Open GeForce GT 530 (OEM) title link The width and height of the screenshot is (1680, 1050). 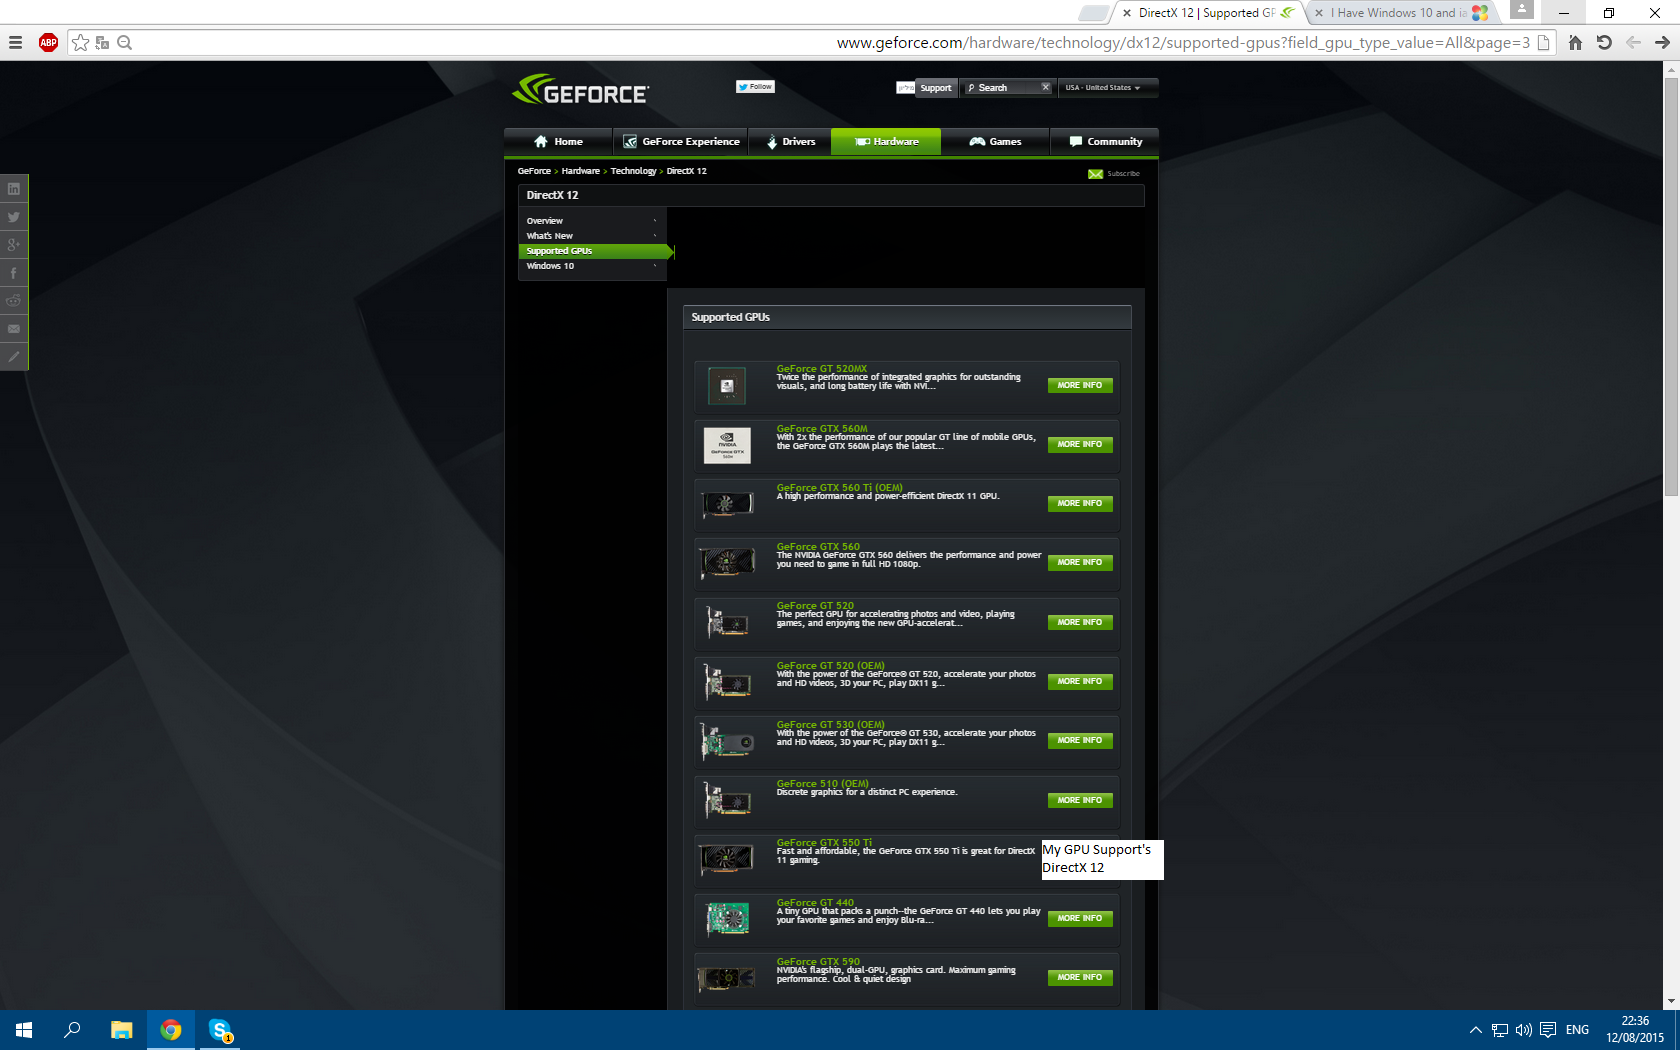pos(830,725)
